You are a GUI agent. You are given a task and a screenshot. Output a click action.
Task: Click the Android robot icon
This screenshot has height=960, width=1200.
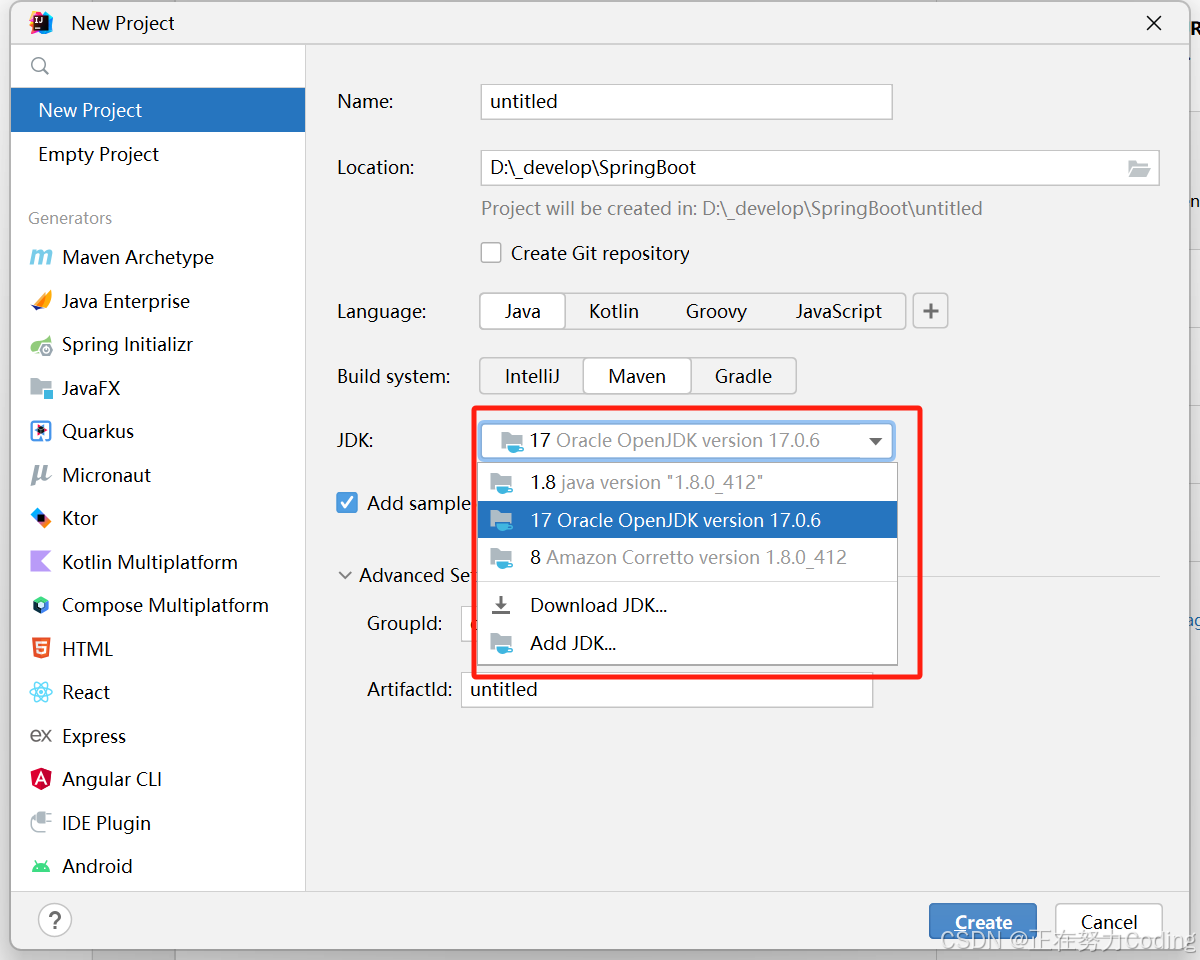click(41, 867)
